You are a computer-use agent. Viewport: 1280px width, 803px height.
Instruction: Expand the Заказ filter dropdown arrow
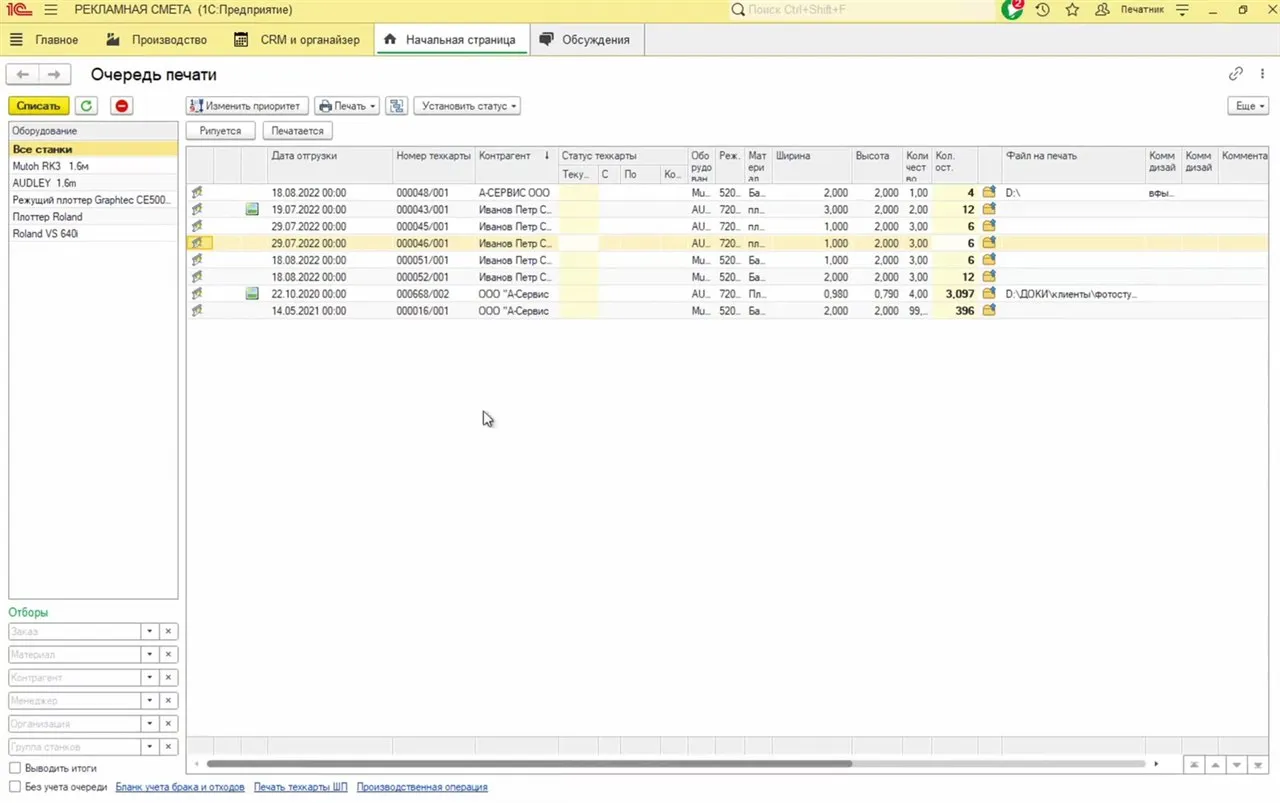pos(150,631)
